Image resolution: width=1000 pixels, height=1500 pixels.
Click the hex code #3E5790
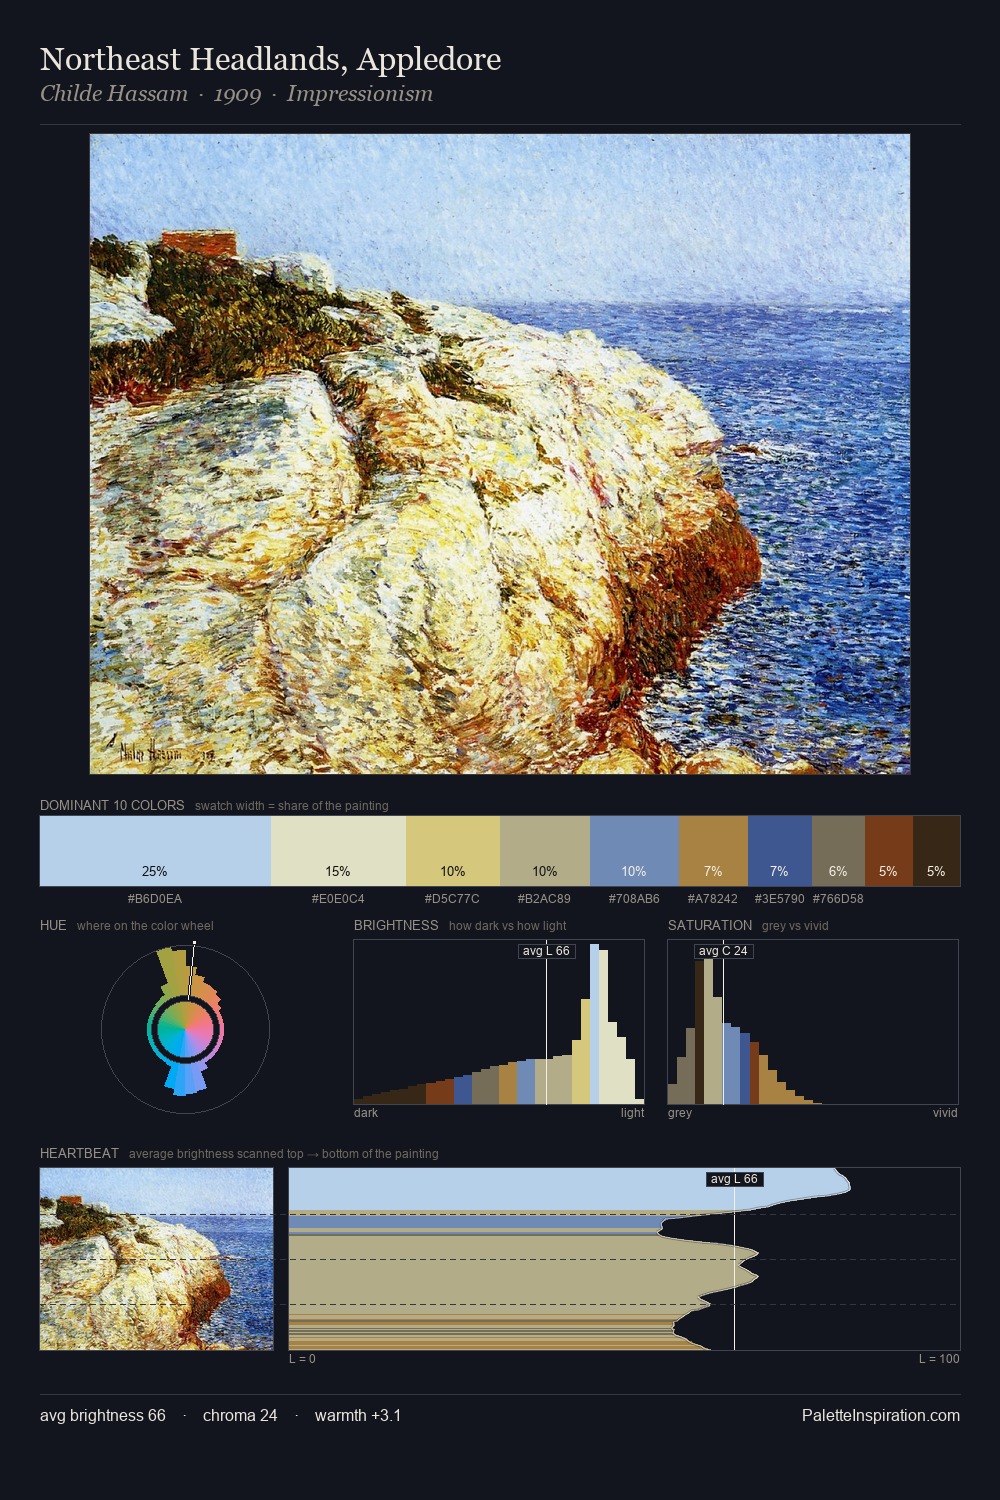[780, 899]
